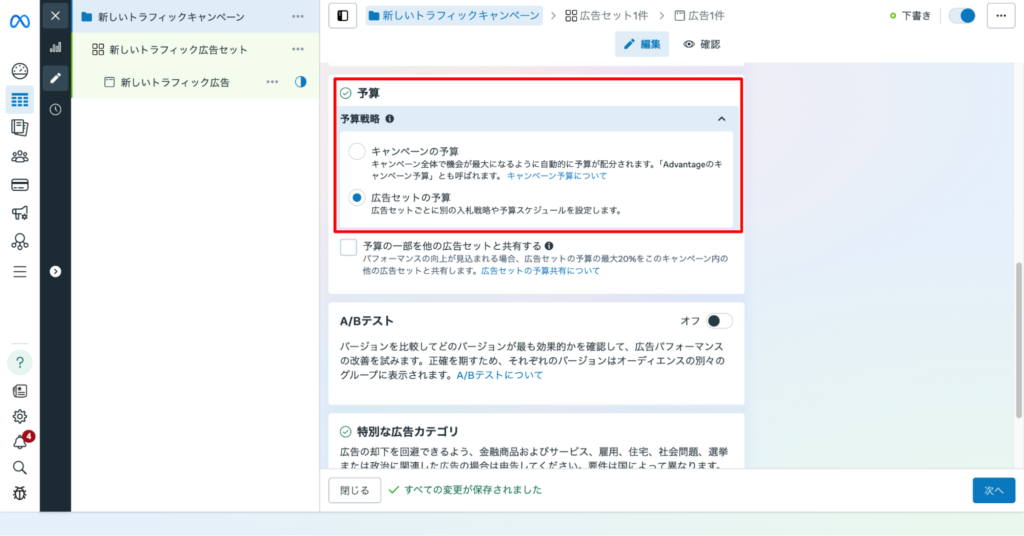Click the 次へ button

click(x=993, y=490)
